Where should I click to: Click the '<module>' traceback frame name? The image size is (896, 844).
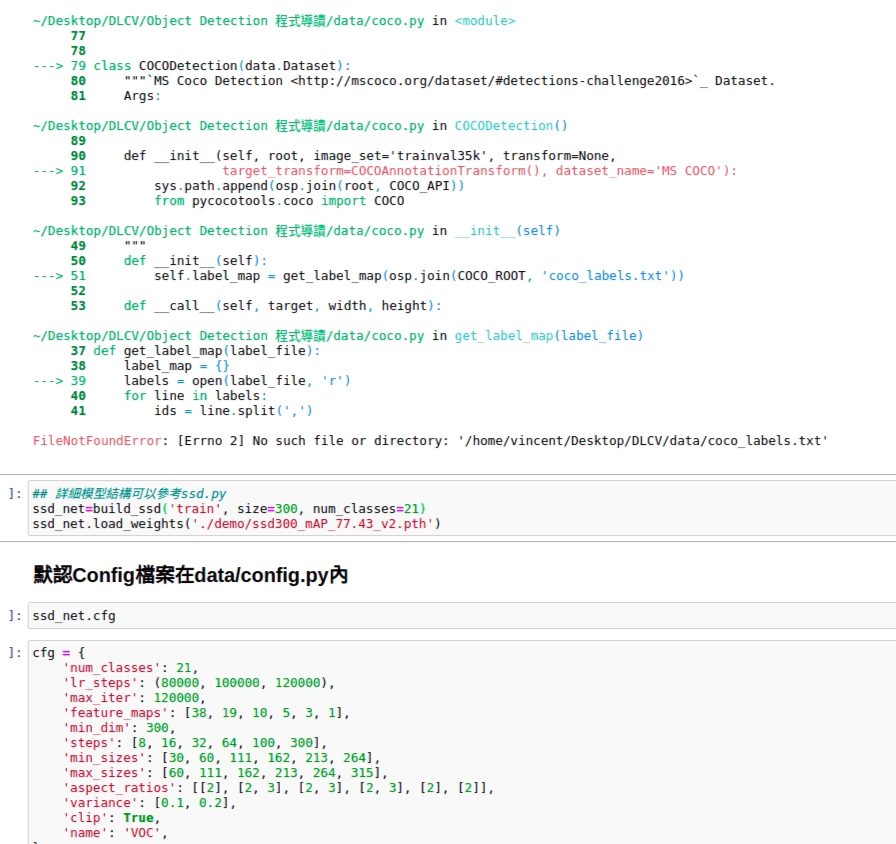pos(485,21)
